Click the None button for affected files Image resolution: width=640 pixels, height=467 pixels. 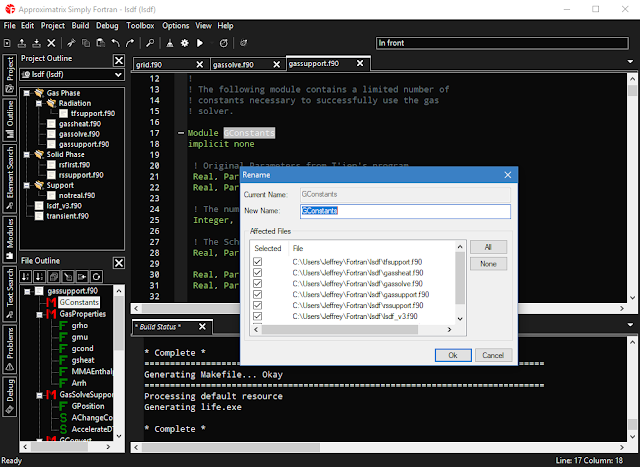[488, 264]
